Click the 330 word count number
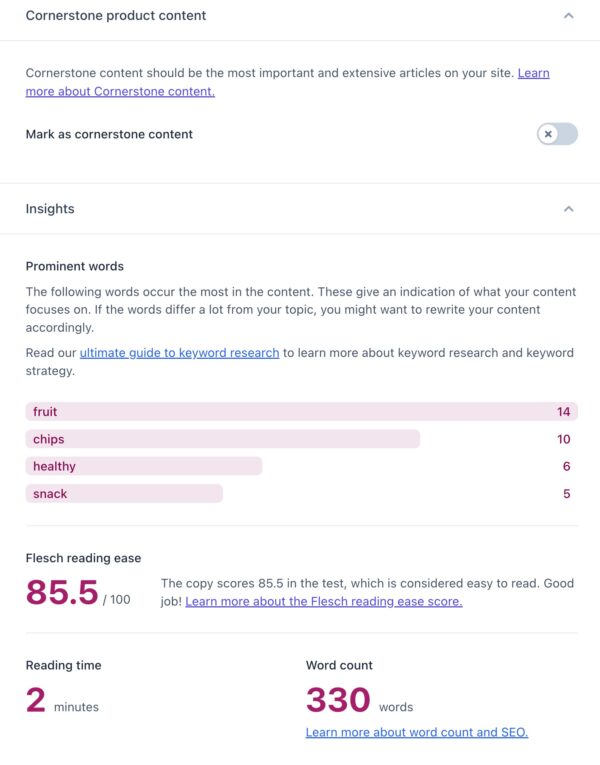This screenshot has width=600, height=765. tap(338, 699)
